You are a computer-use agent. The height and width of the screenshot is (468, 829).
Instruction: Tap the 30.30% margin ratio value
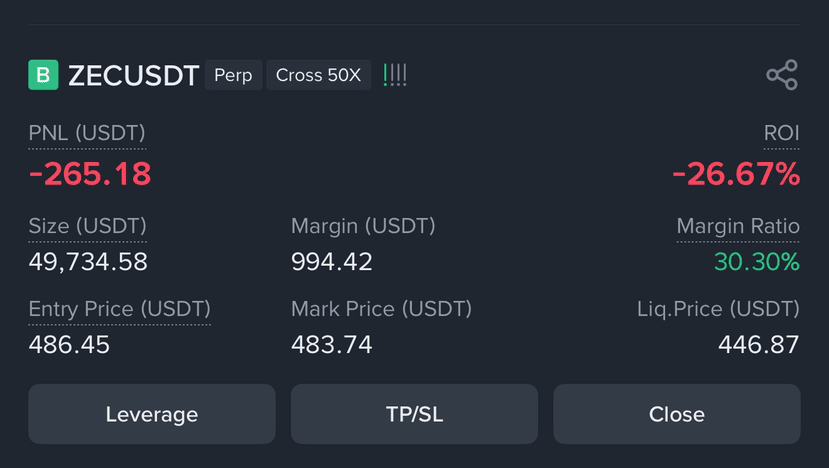(757, 262)
